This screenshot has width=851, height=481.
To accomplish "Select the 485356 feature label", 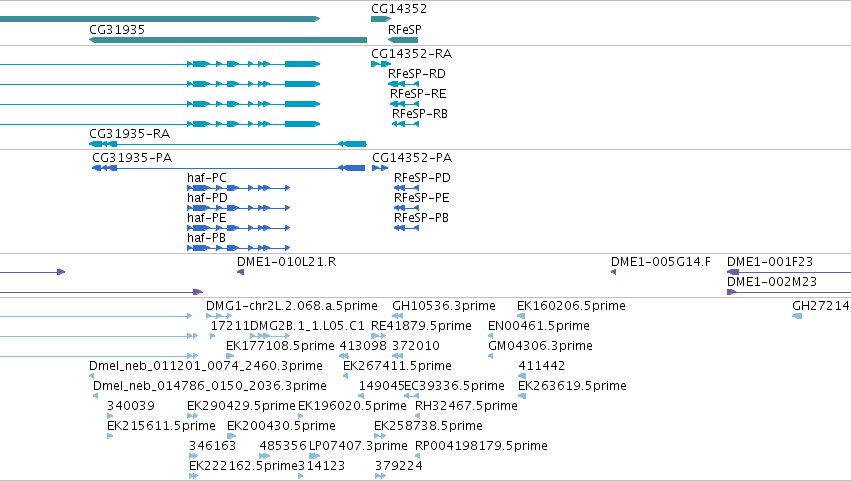I will (x=283, y=447).
